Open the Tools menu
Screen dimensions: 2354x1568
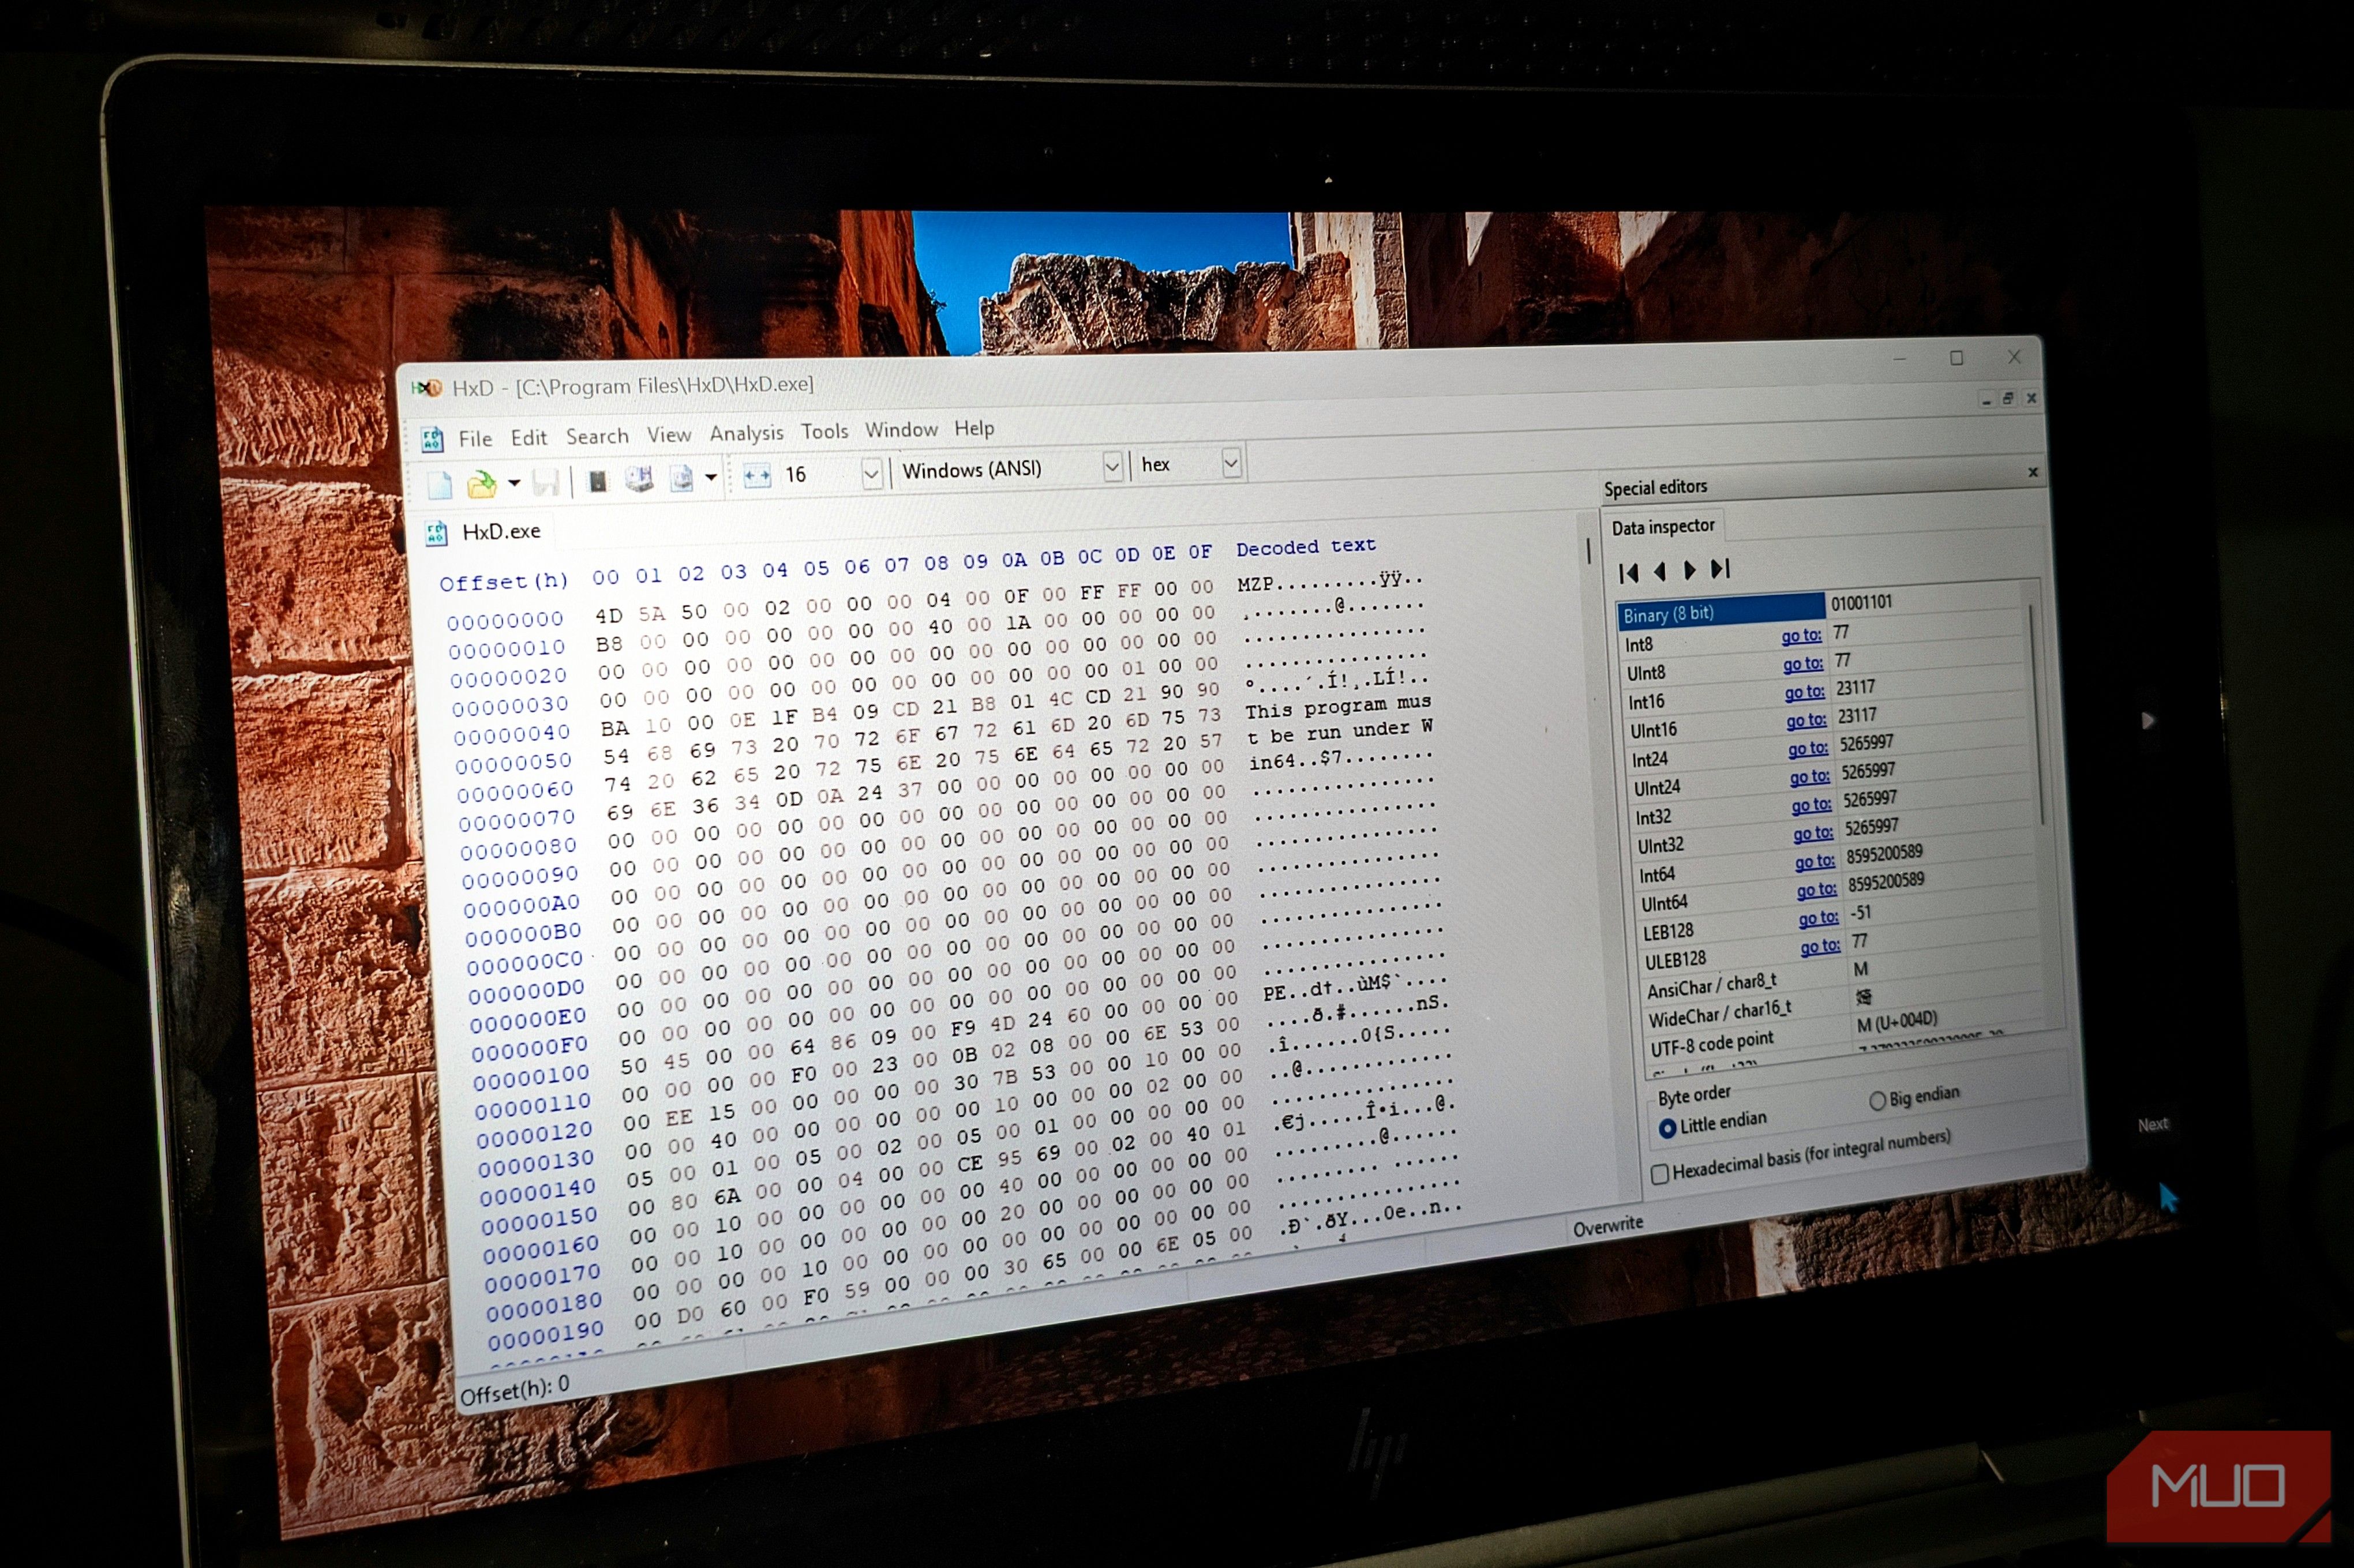pyautogui.click(x=824, y=431)
